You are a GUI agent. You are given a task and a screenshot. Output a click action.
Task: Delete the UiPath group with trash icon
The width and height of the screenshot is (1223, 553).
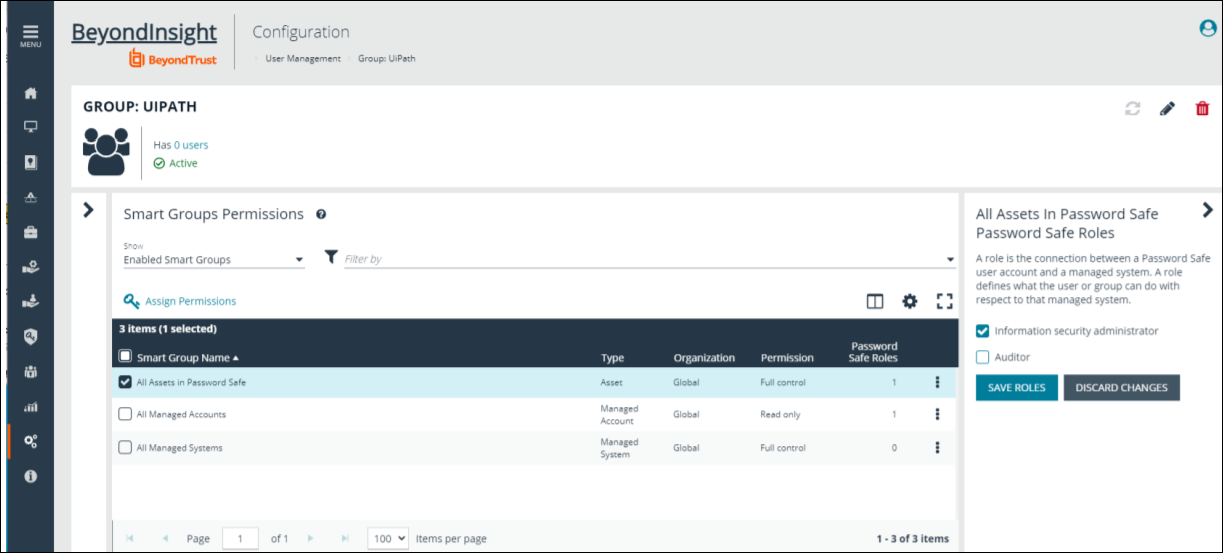[x=1202, y=109]
